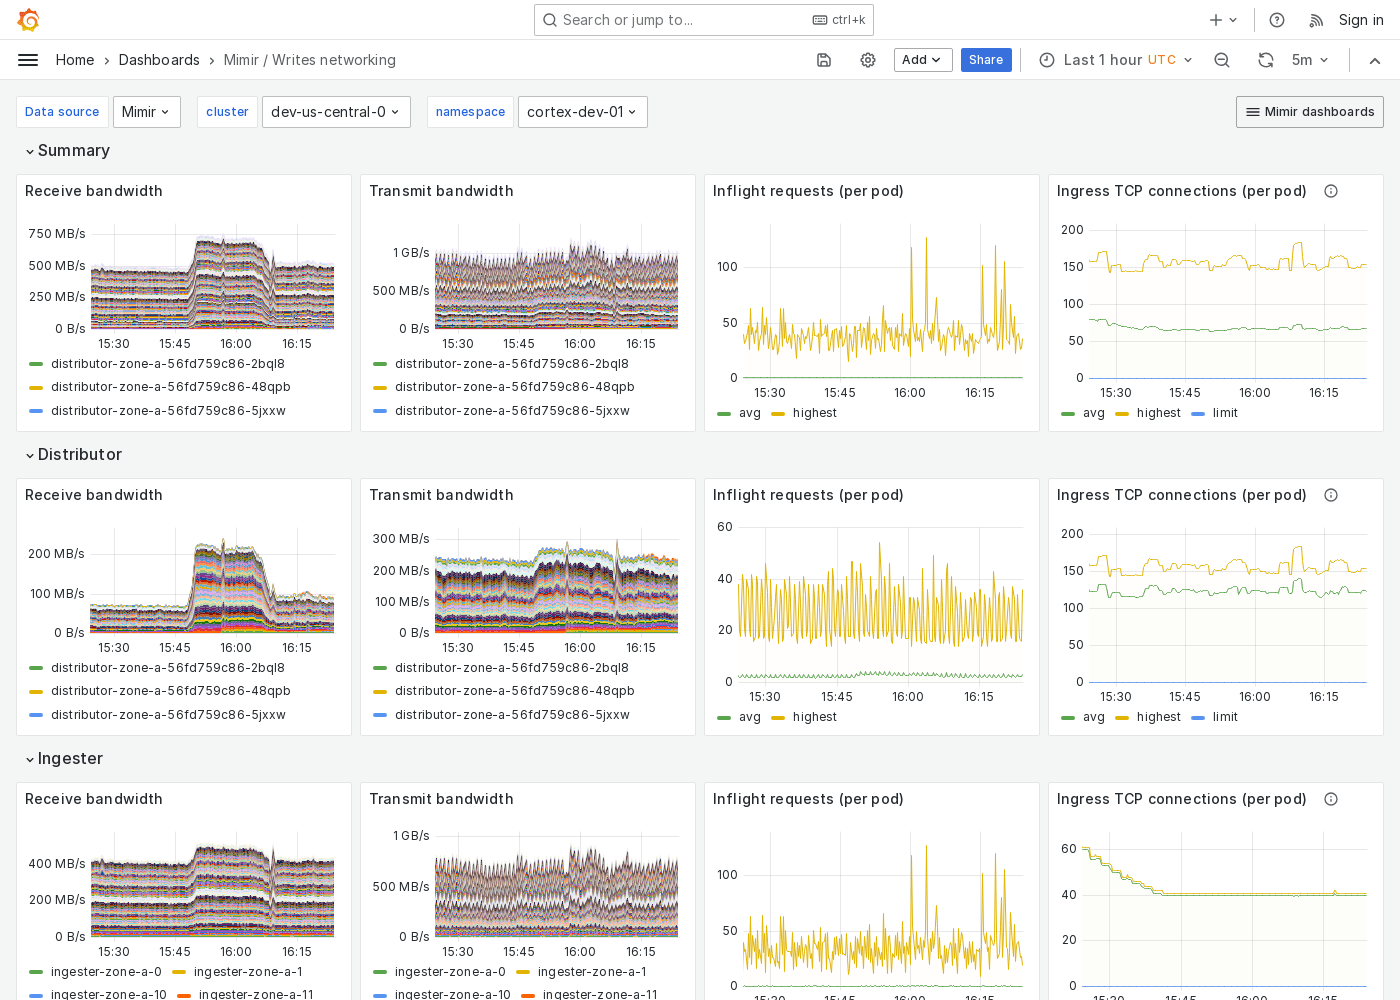Image resolution: width=1400 pixels, height=1000 pixels.
Task: Open the 5m refresh interval dropdown
Action: click(x=1310, y=60)
